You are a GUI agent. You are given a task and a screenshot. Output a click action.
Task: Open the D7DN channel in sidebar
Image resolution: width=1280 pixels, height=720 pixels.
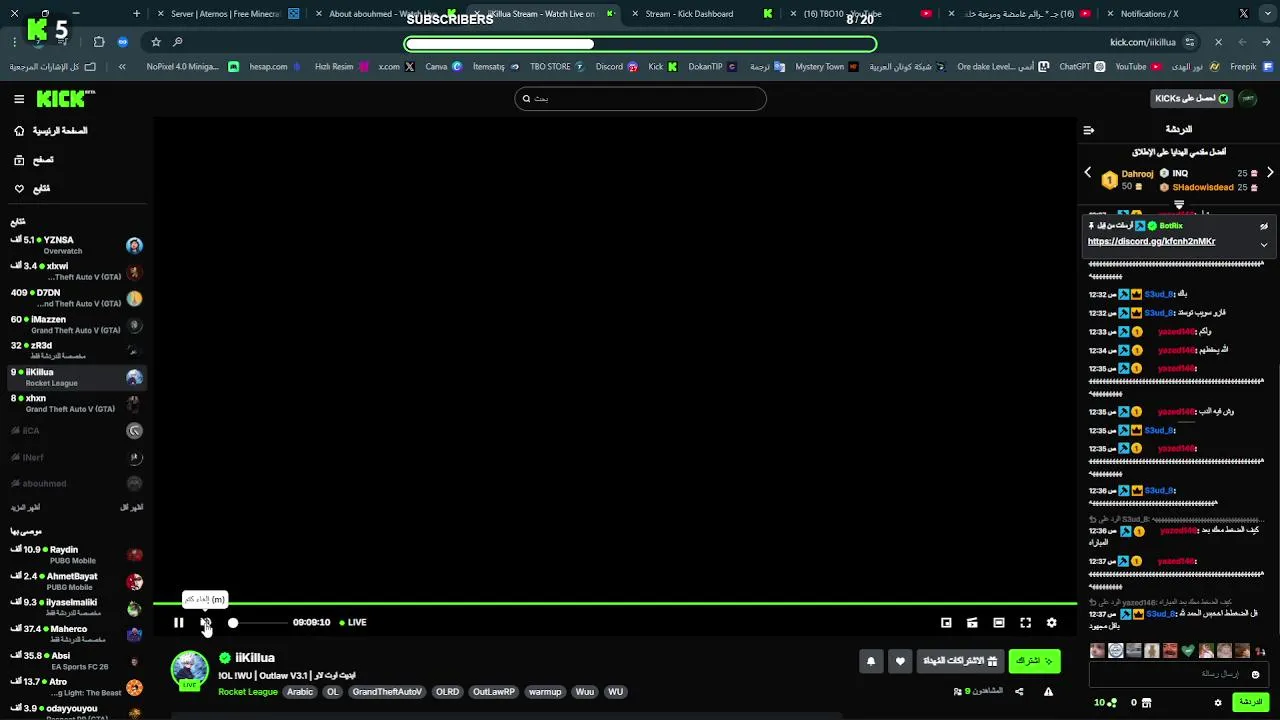coord(77,298)
